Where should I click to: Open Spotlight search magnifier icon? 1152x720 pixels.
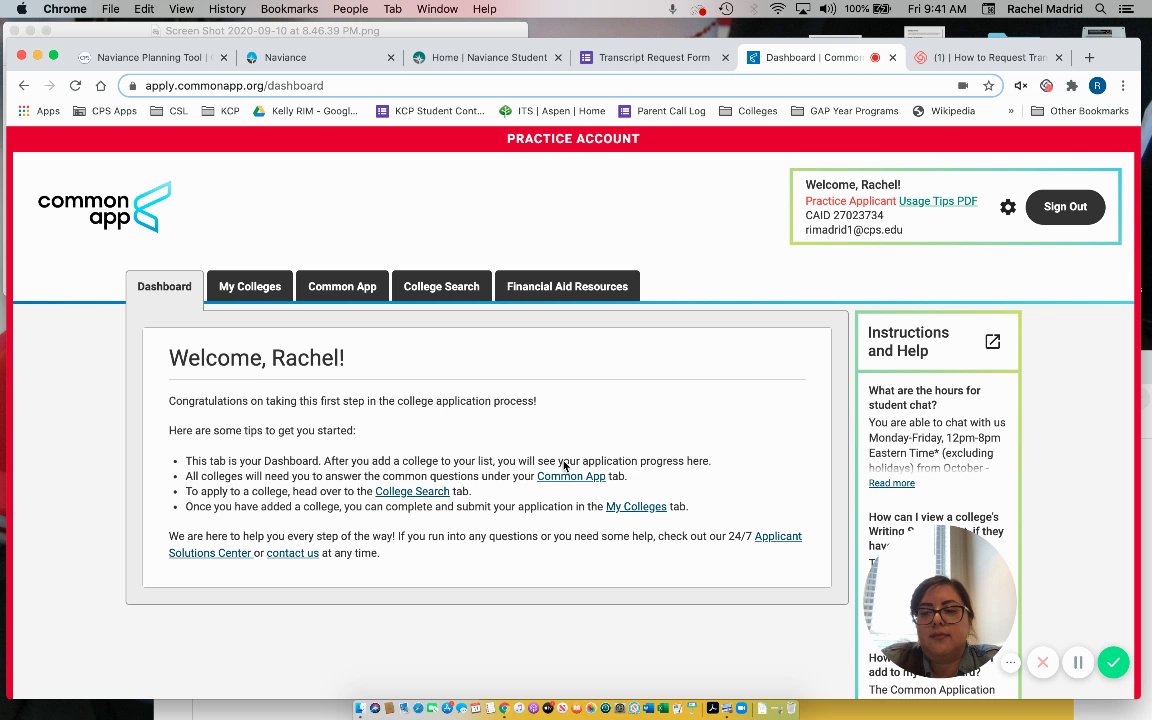(x=1101, y=9)
